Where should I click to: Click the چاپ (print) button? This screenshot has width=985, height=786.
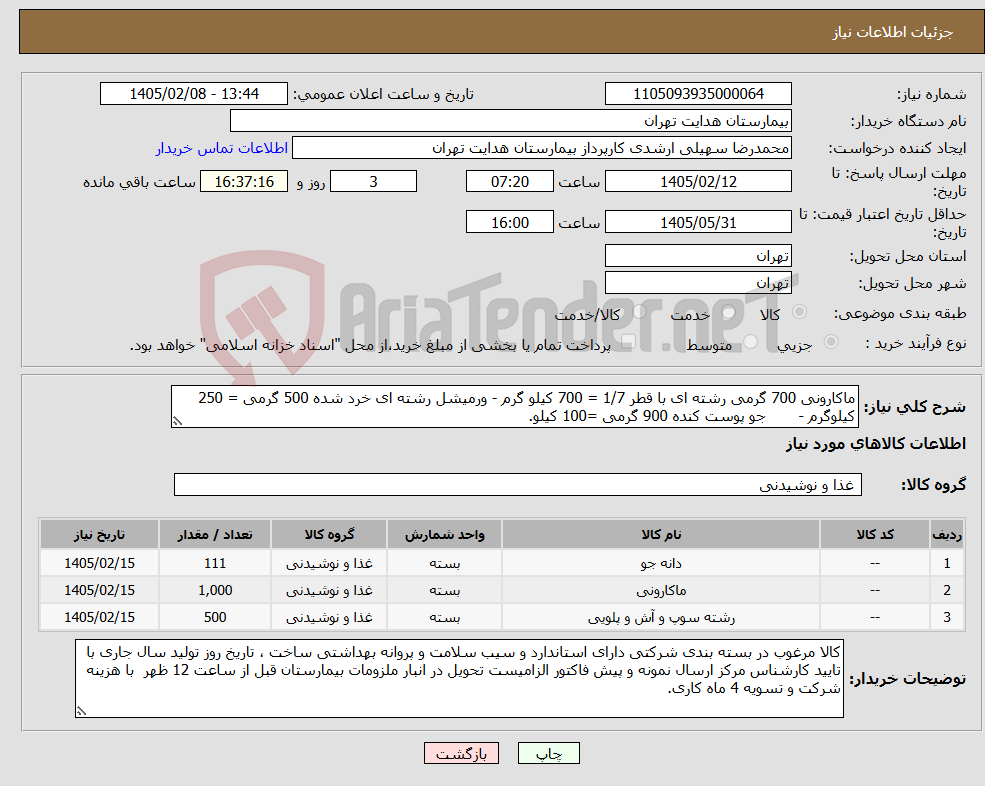coord(548,753)
